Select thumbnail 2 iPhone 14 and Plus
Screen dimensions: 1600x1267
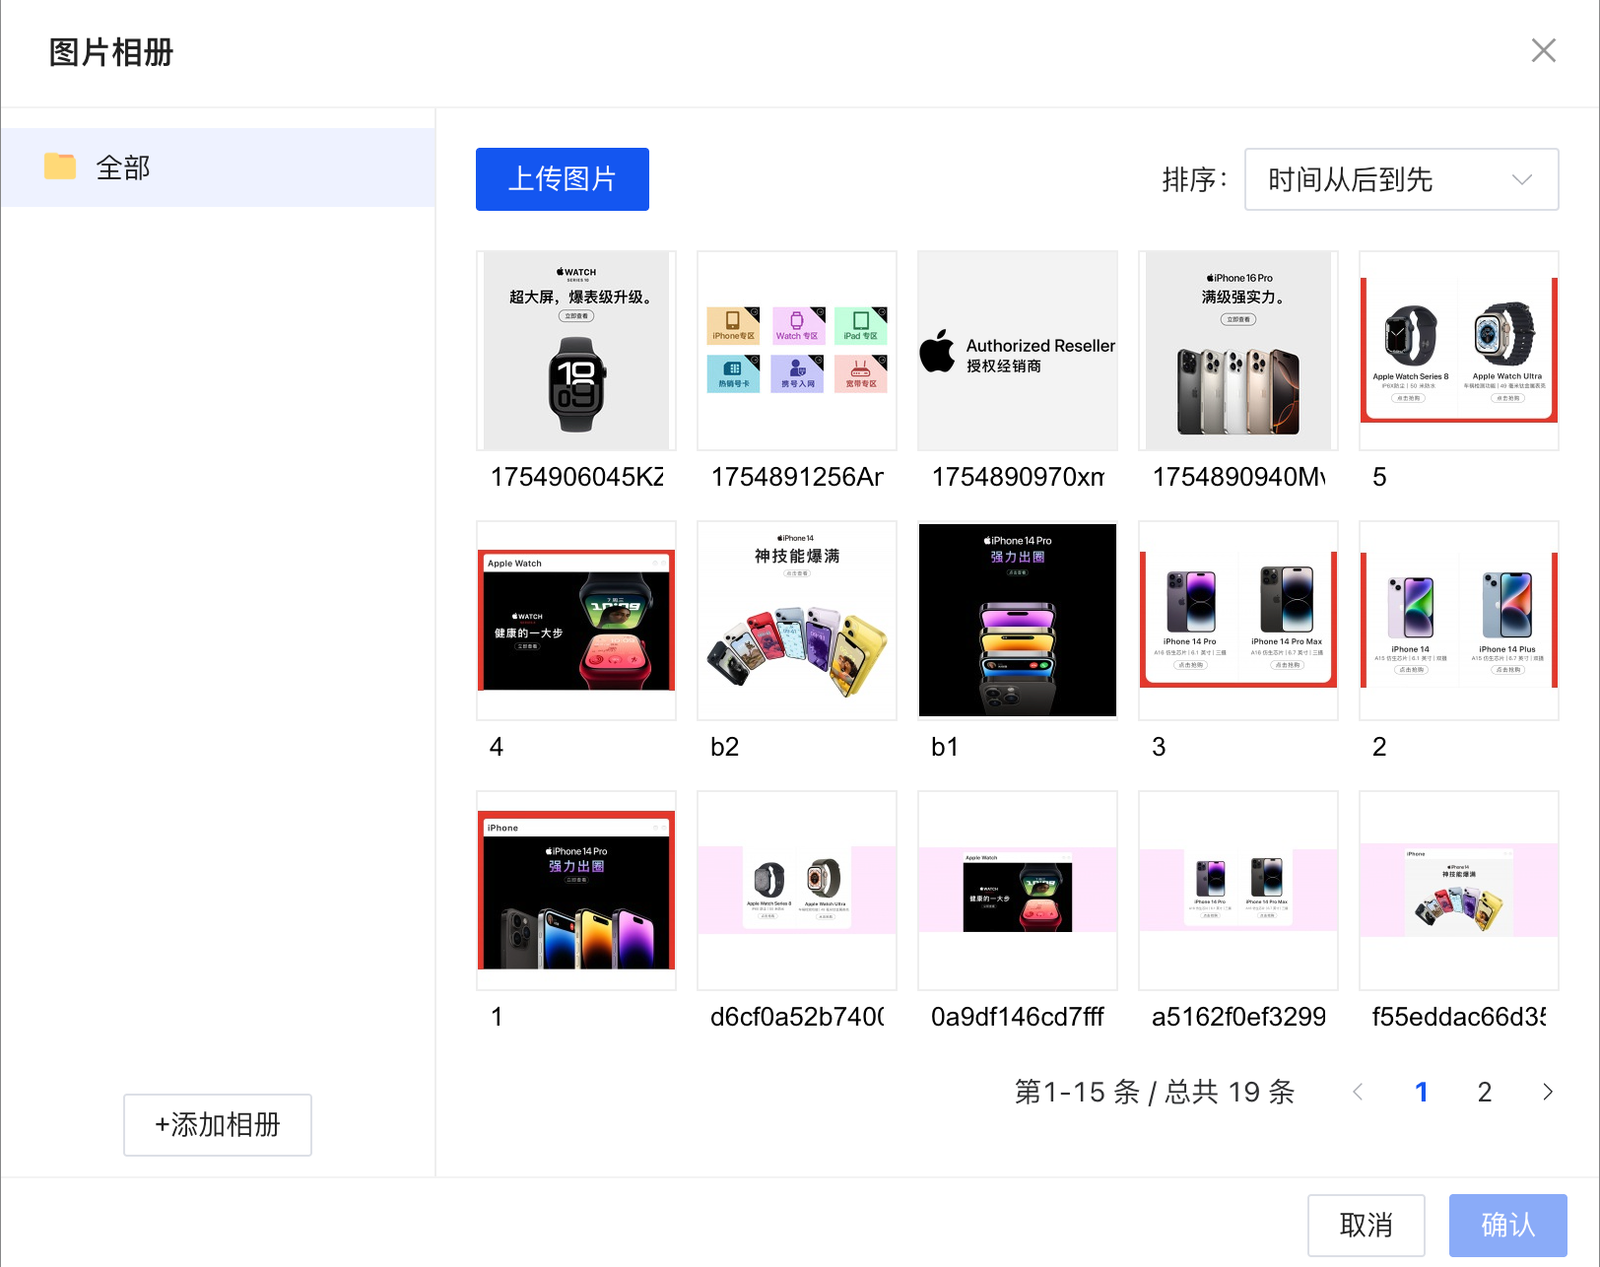click(x=1459, y=620)
